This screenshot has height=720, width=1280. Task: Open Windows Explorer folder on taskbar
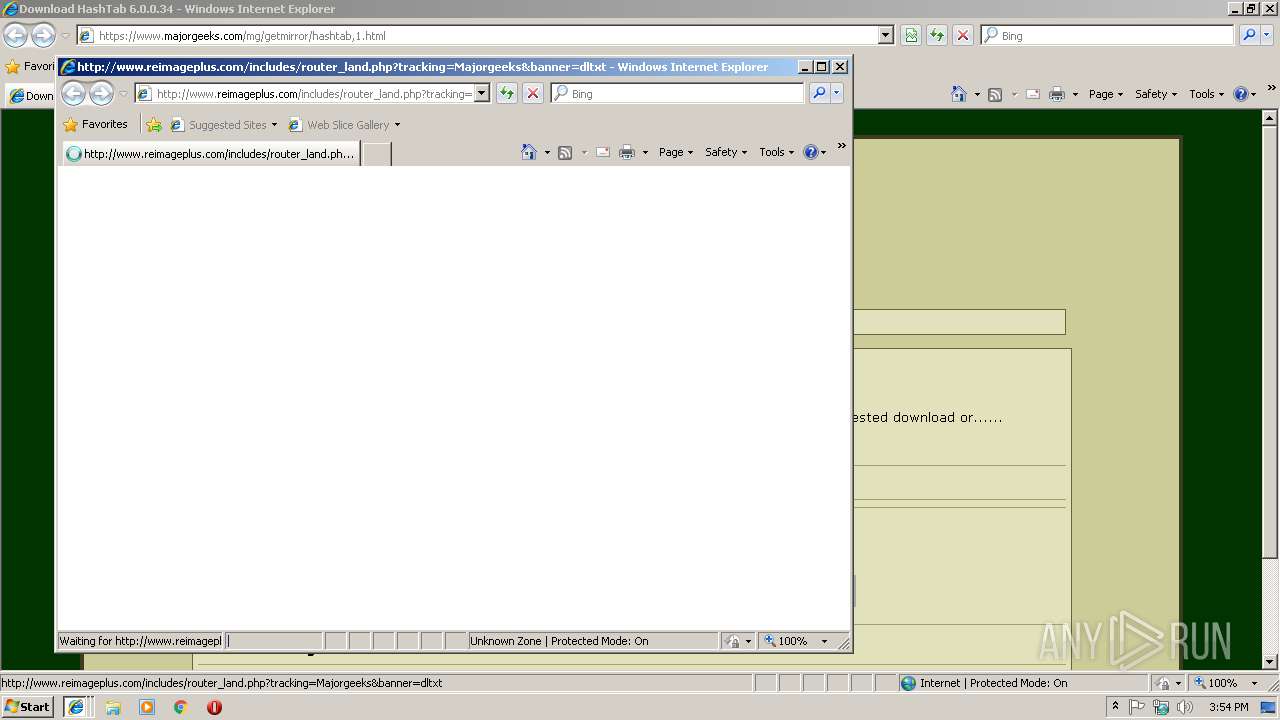coord(113,707)
